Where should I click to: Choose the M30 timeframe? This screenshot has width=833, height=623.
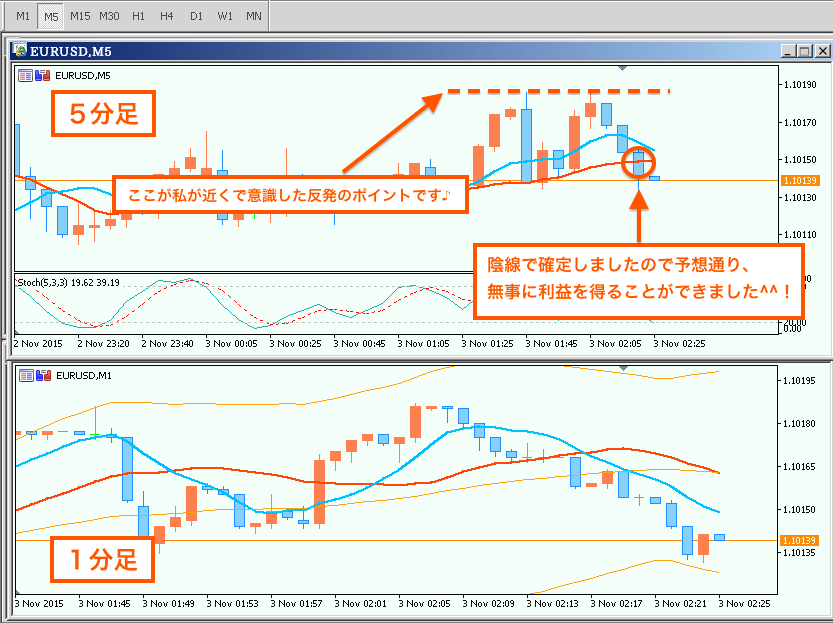tap(109, 16)
